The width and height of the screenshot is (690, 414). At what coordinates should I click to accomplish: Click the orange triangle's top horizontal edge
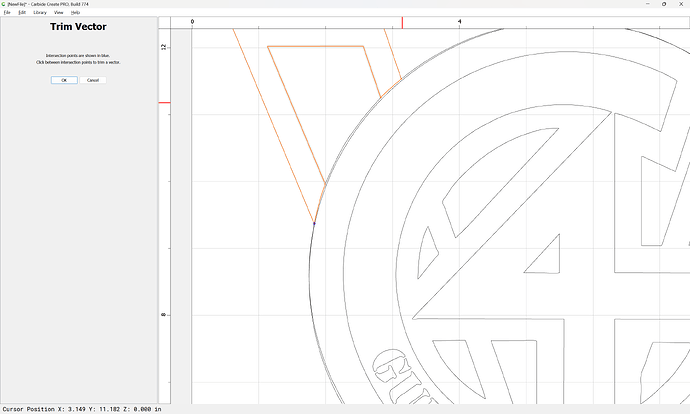click(316, 46)
